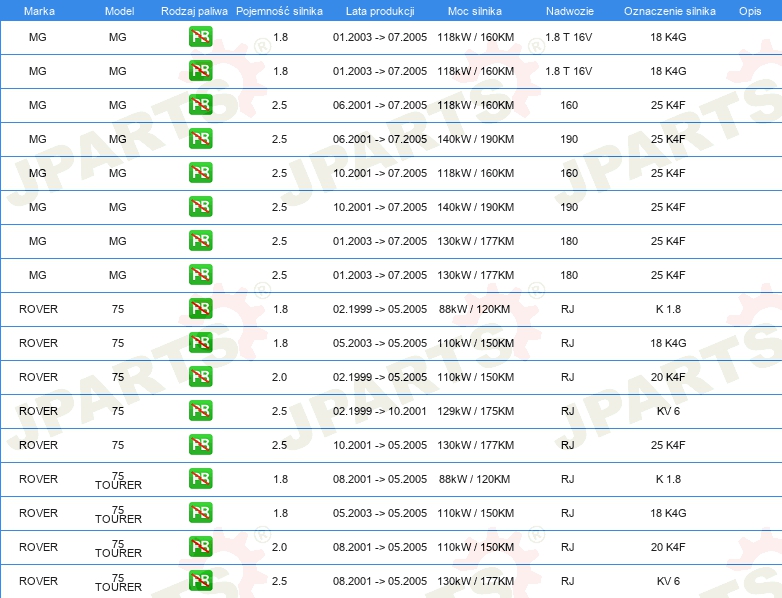
Task: Click fuel icon in MG 06.2001 118kW row
Action: click(x=200, y=105)
